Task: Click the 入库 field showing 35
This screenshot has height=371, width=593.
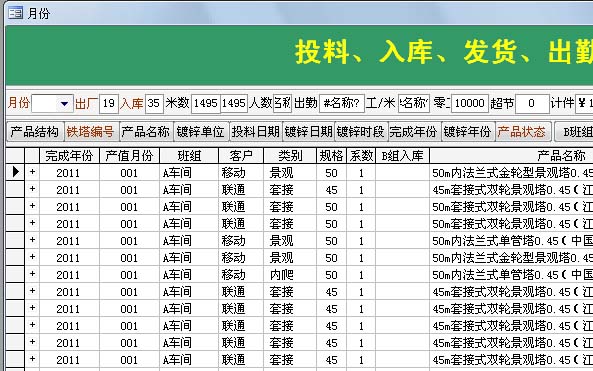Action: [154, 103]
